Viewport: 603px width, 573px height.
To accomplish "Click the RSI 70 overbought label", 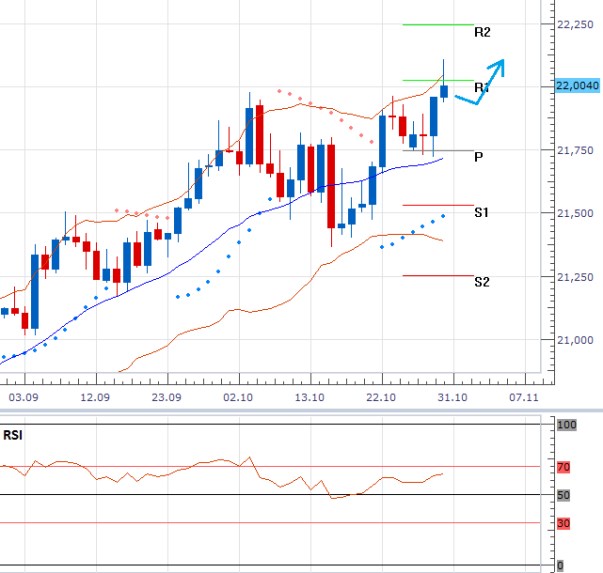I will pos(563,467).
